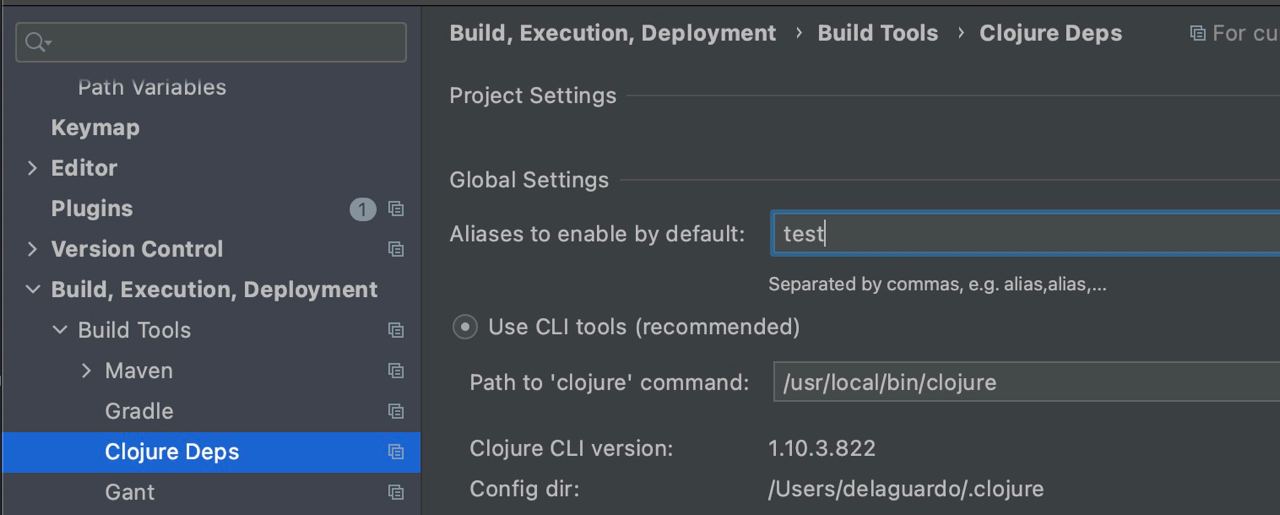This screenshot has height=515, width=1280.
Task: Click project-level icon beside Gradle
Action: click(396, 411)
